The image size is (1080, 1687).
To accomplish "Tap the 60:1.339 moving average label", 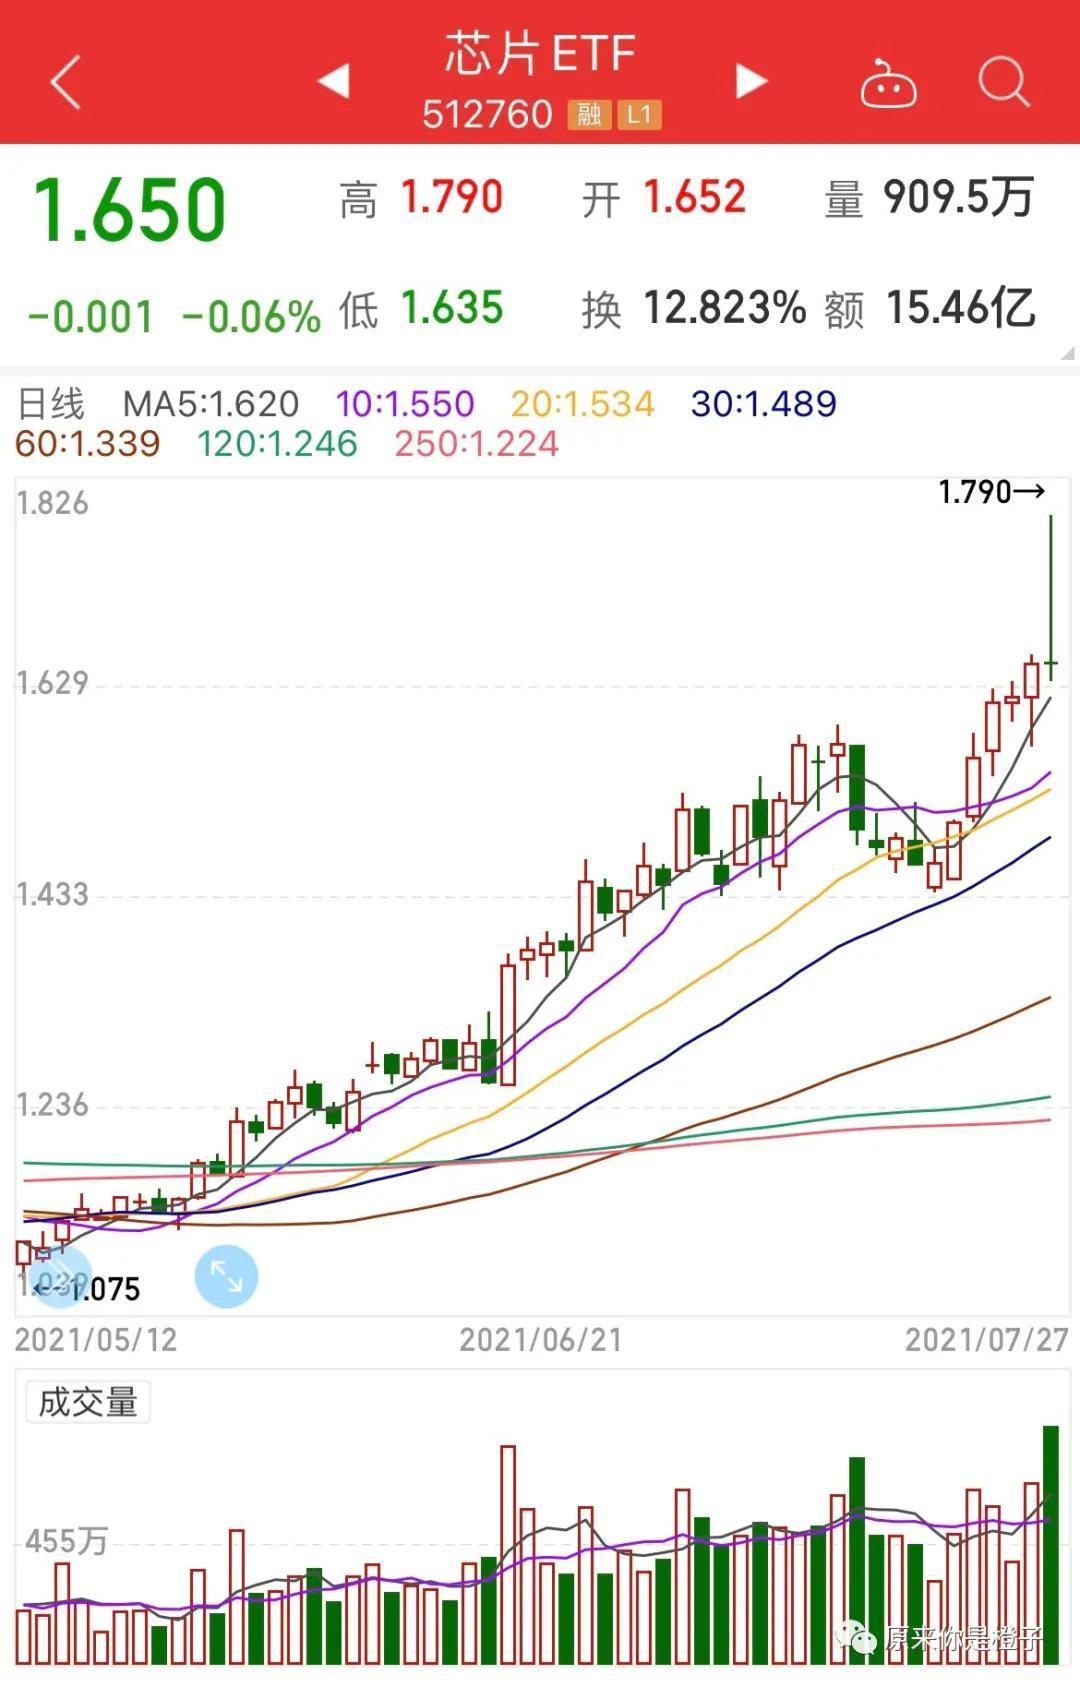I will click(88, 444).
